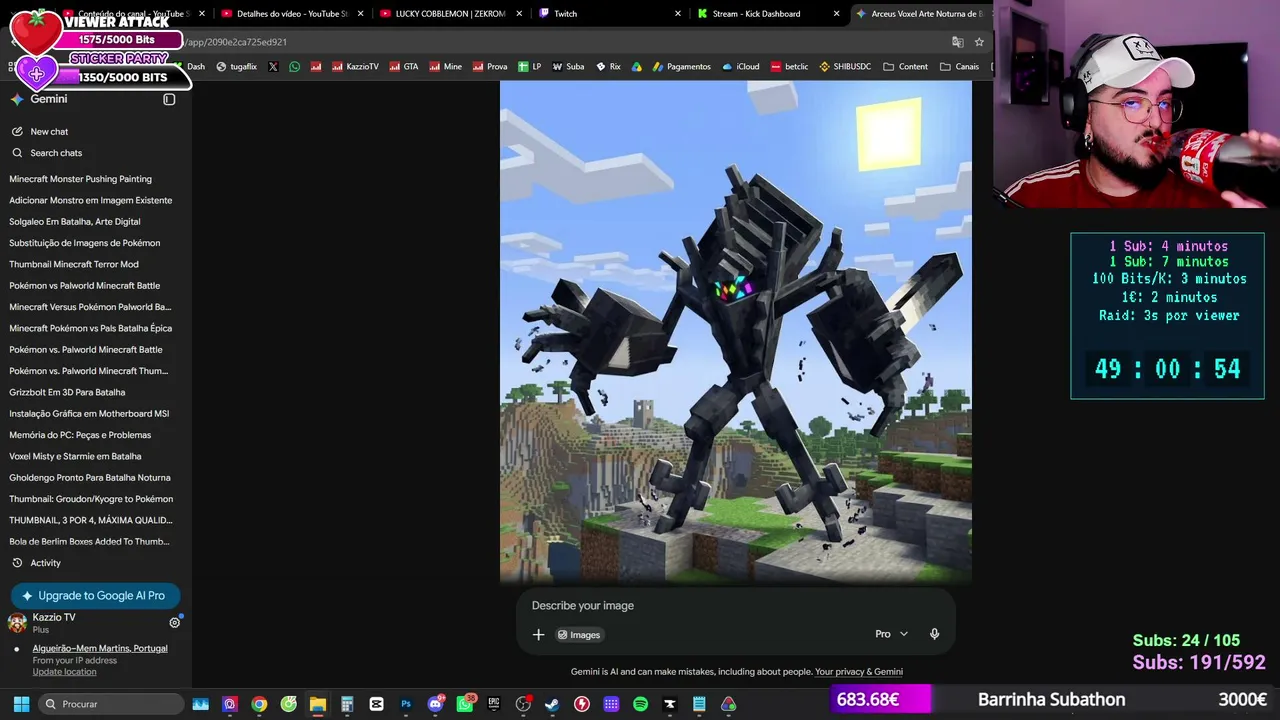Open the Gemini settings gear icon
The image size is (1280, 720).
pyautogui.click(x=174, y=622)
